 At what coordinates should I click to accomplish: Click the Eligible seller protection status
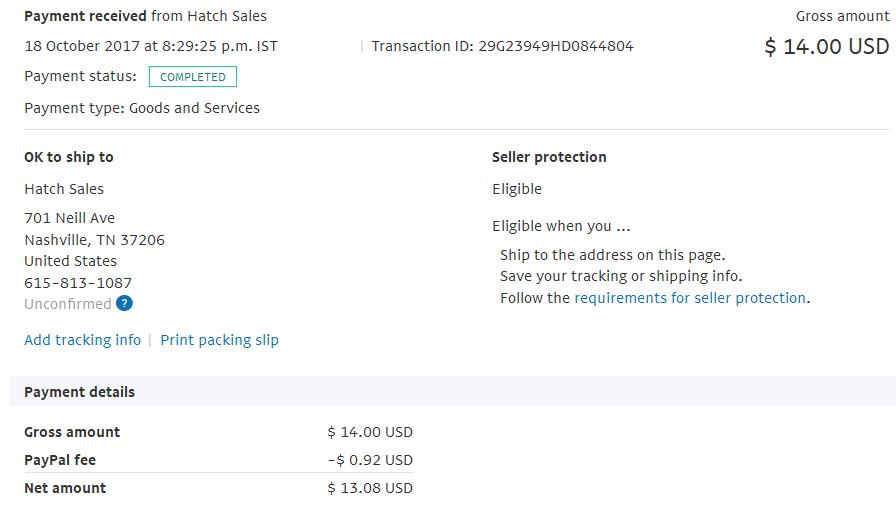tap(517, 189)
